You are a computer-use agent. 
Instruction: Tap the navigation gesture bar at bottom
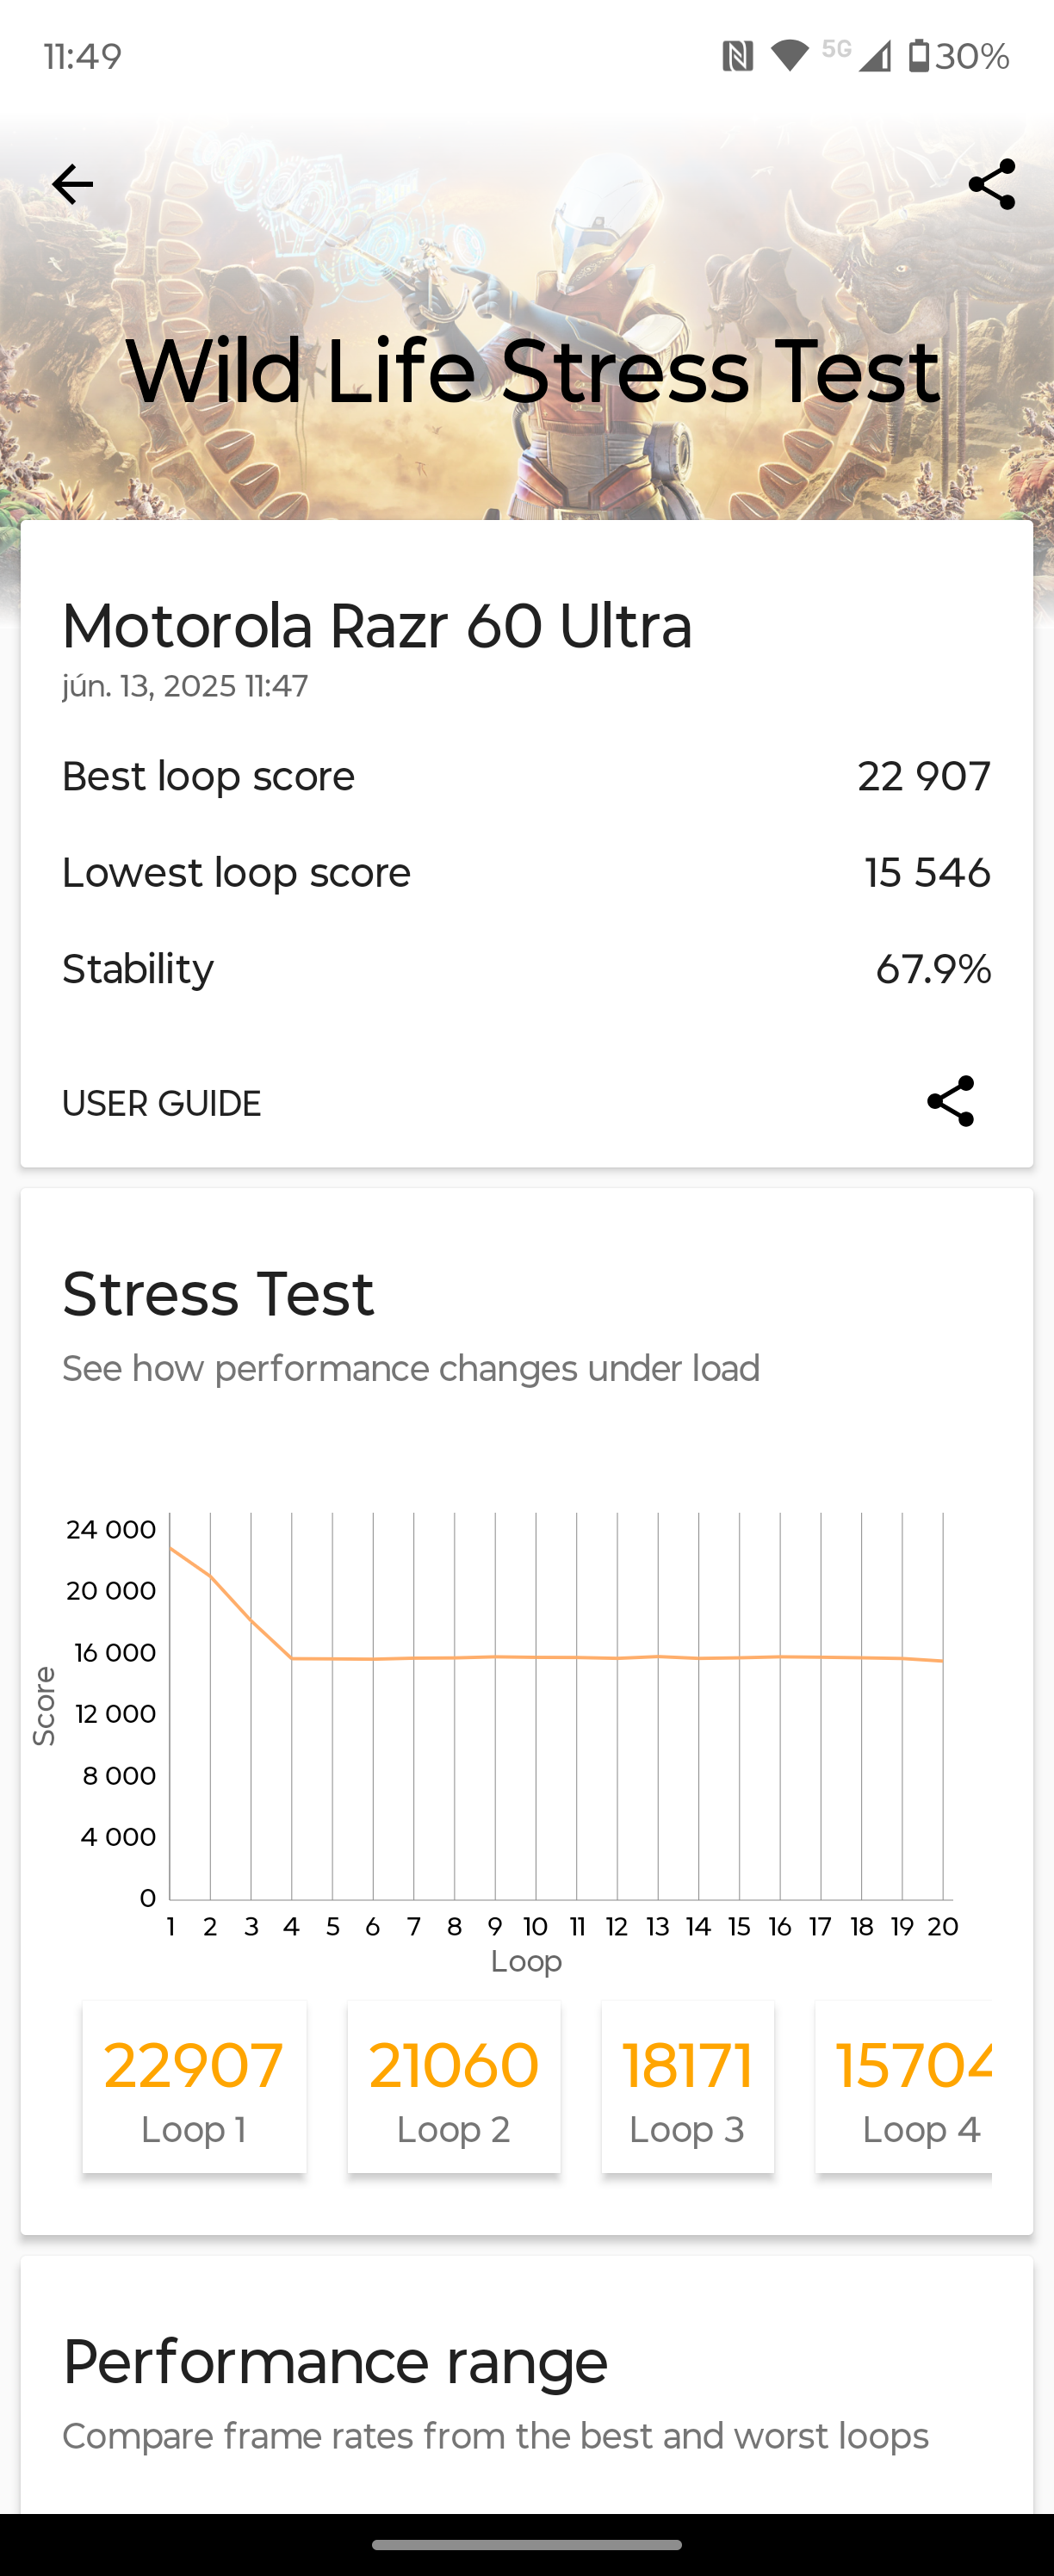[x=527, y=2545]
